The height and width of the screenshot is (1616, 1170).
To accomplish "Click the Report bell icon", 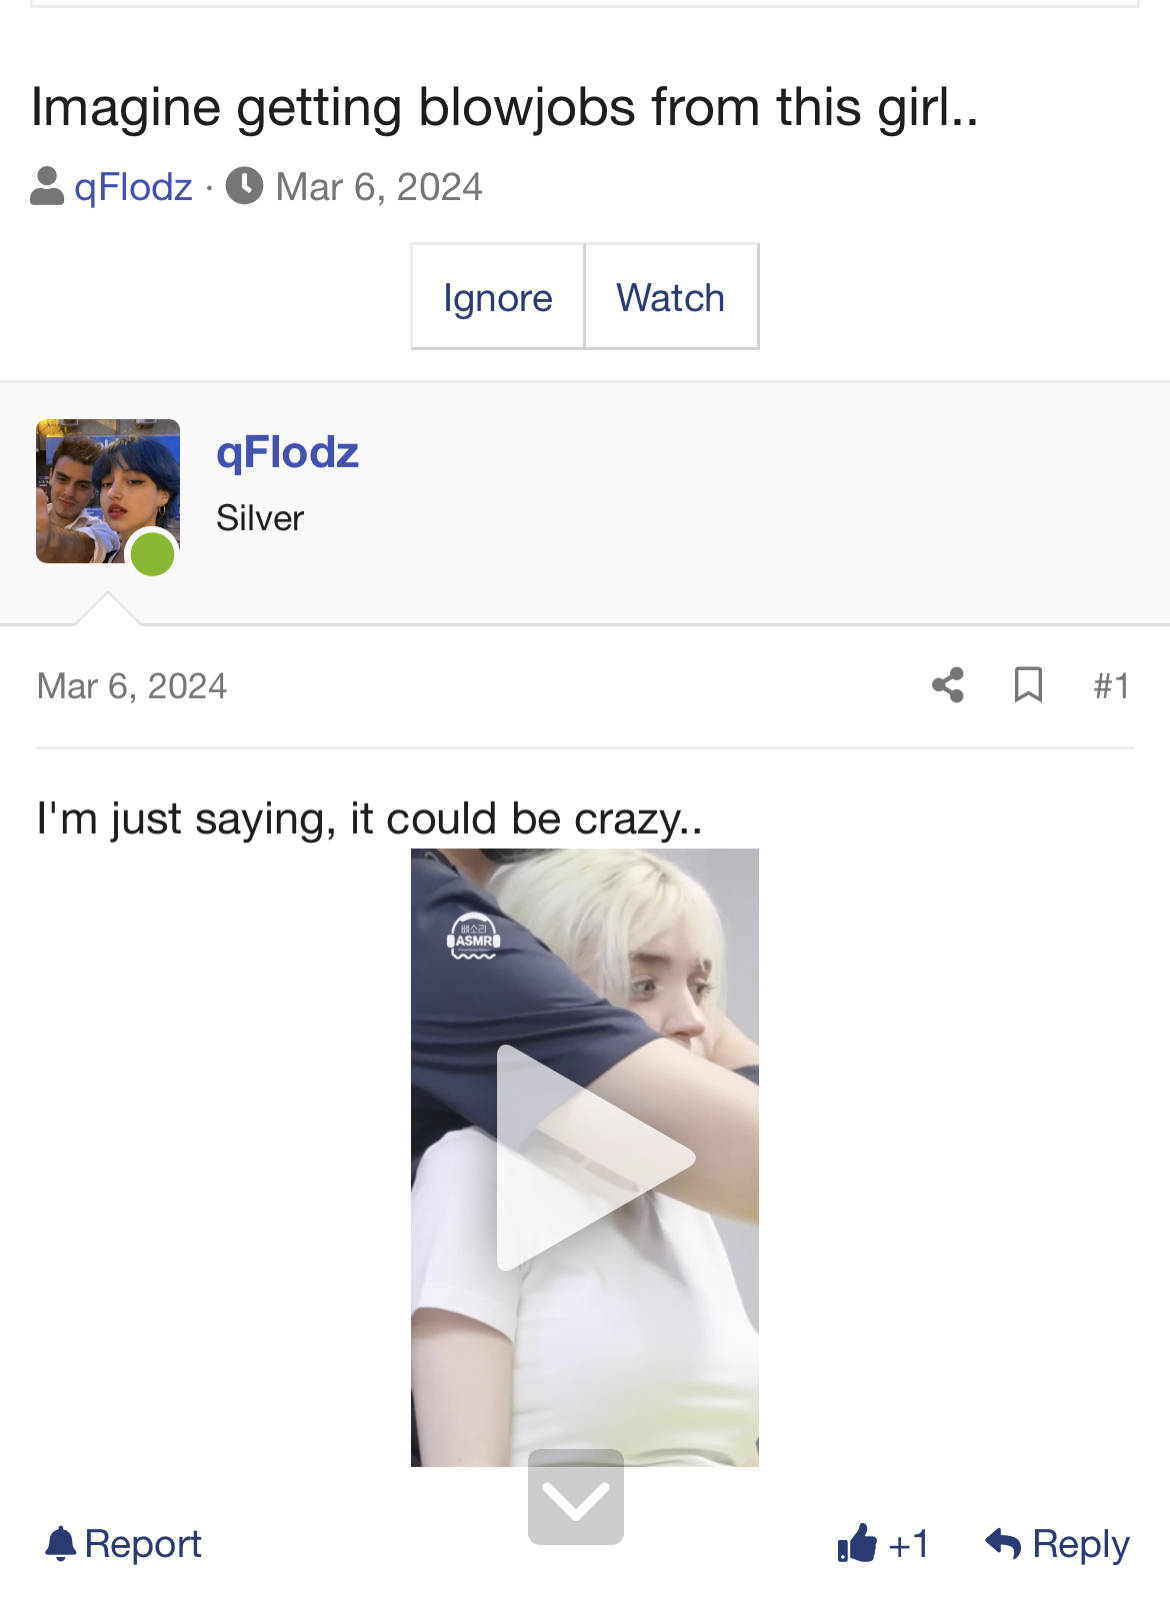I will point(61,1543).
